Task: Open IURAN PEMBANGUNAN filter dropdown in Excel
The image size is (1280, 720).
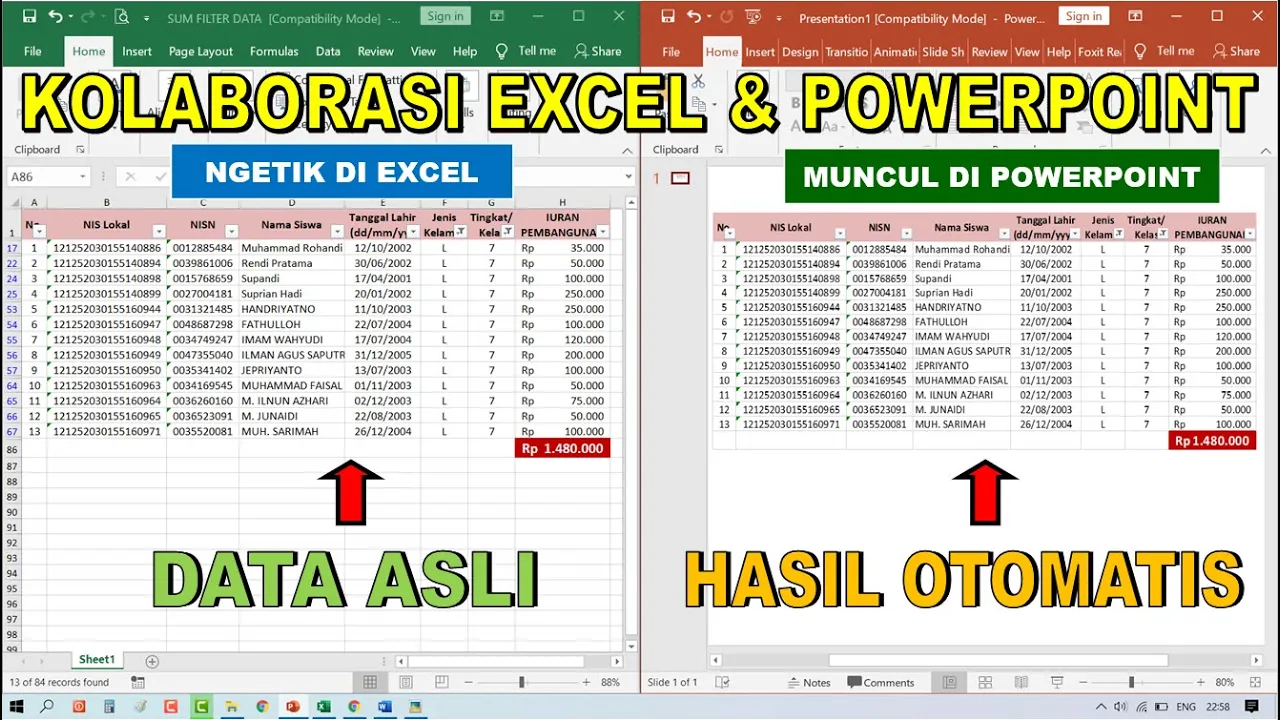Action: [602, 232]
